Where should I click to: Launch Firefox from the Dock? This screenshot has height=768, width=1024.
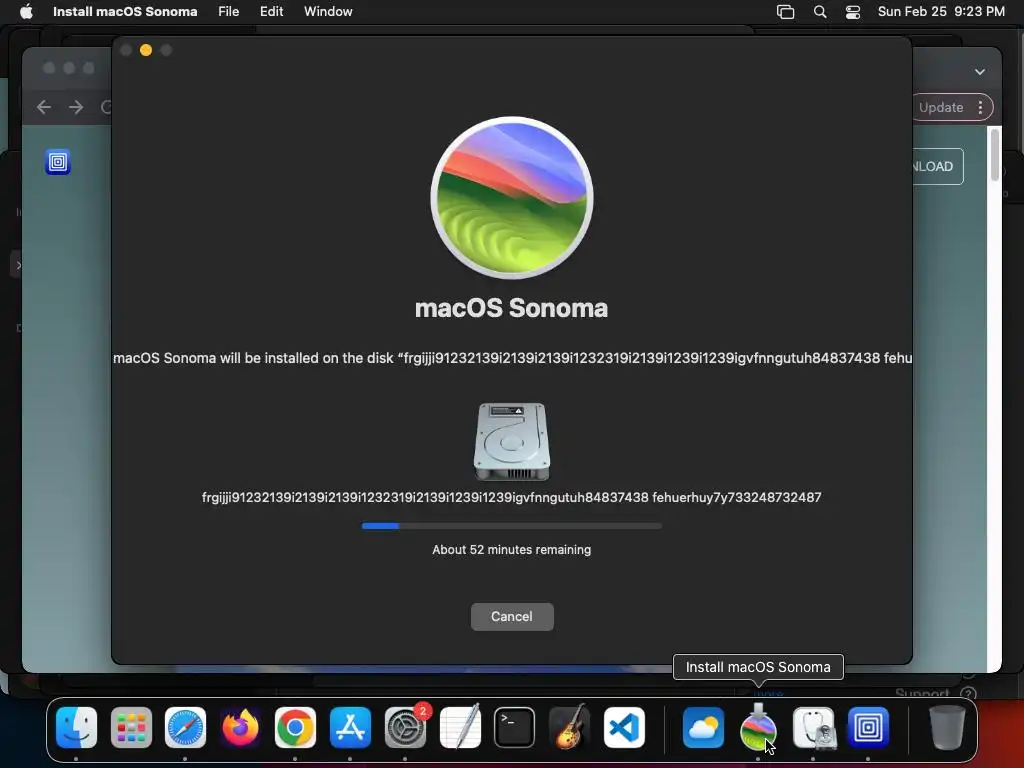pos(240,727)
